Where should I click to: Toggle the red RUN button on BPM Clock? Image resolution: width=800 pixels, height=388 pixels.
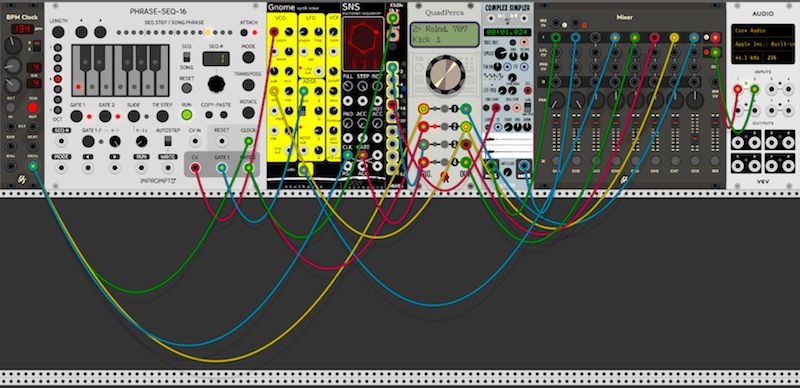pyautogui.click(x=32, y=107)
